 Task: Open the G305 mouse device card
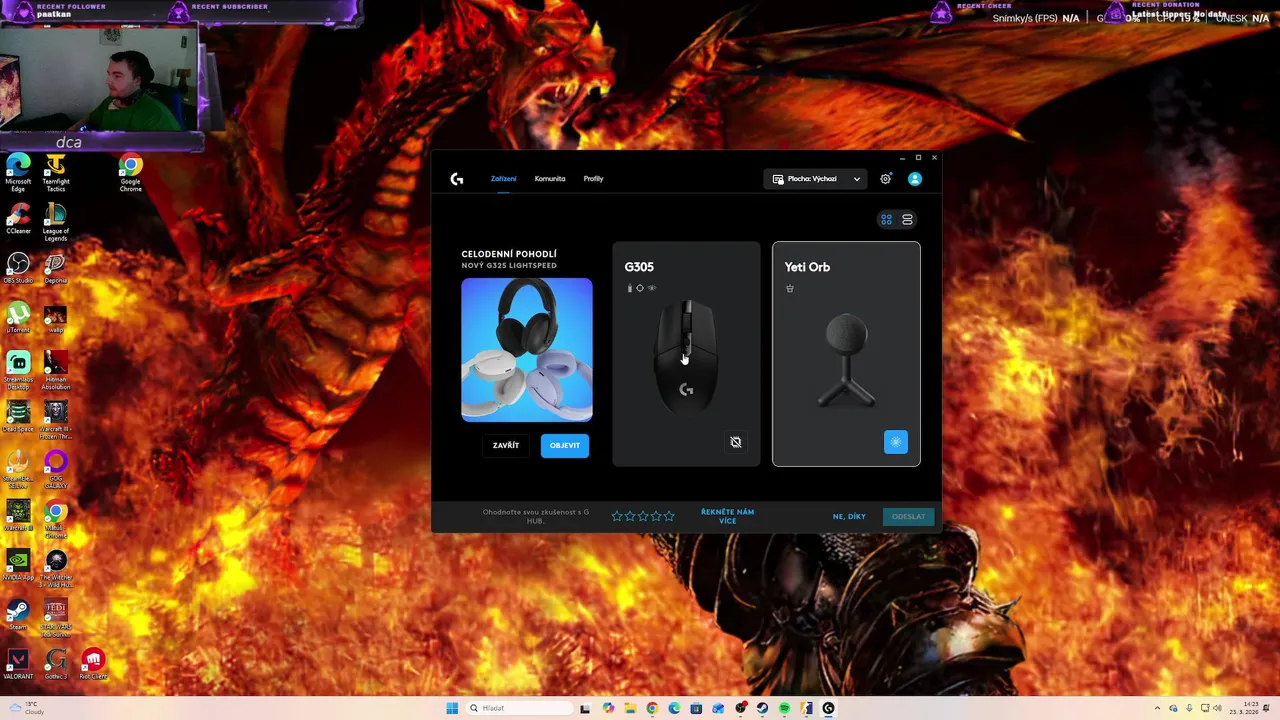coord(686,354)
